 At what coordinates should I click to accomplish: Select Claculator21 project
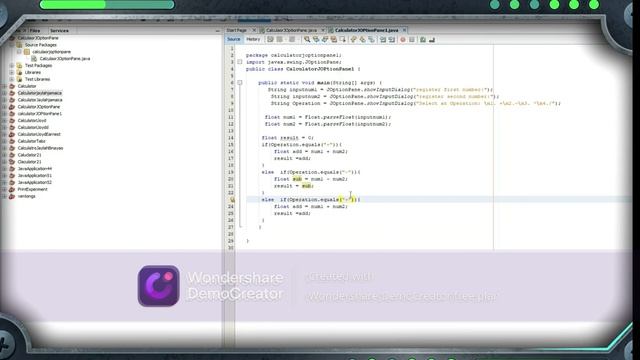pyautogui.click(x=29, y=162)
